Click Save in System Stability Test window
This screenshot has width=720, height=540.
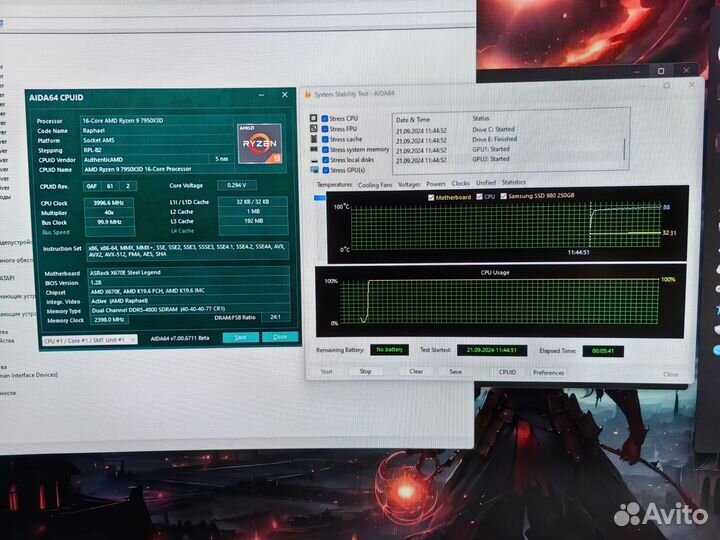[456, 372]
